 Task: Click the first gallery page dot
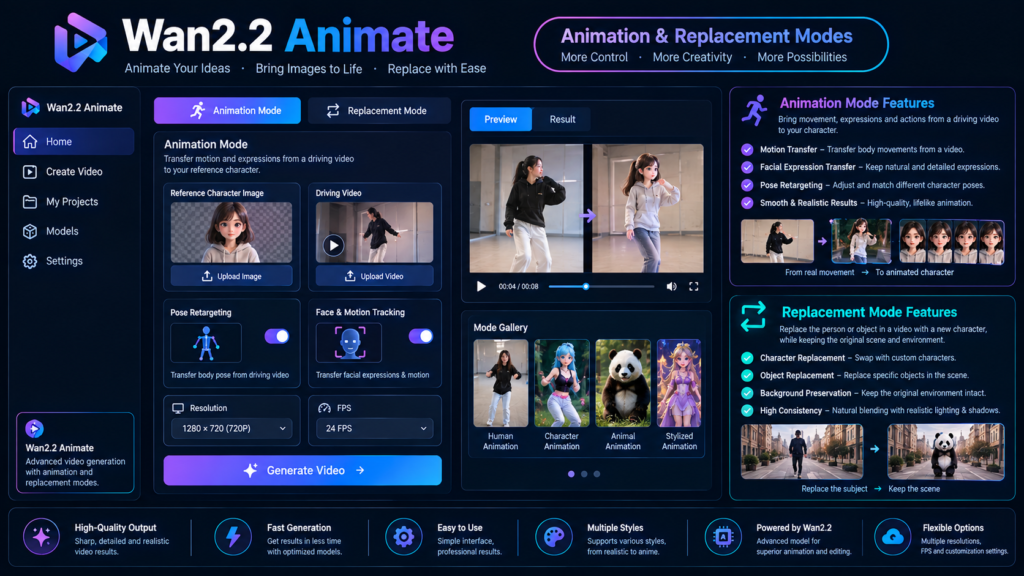tap(571, 474)
